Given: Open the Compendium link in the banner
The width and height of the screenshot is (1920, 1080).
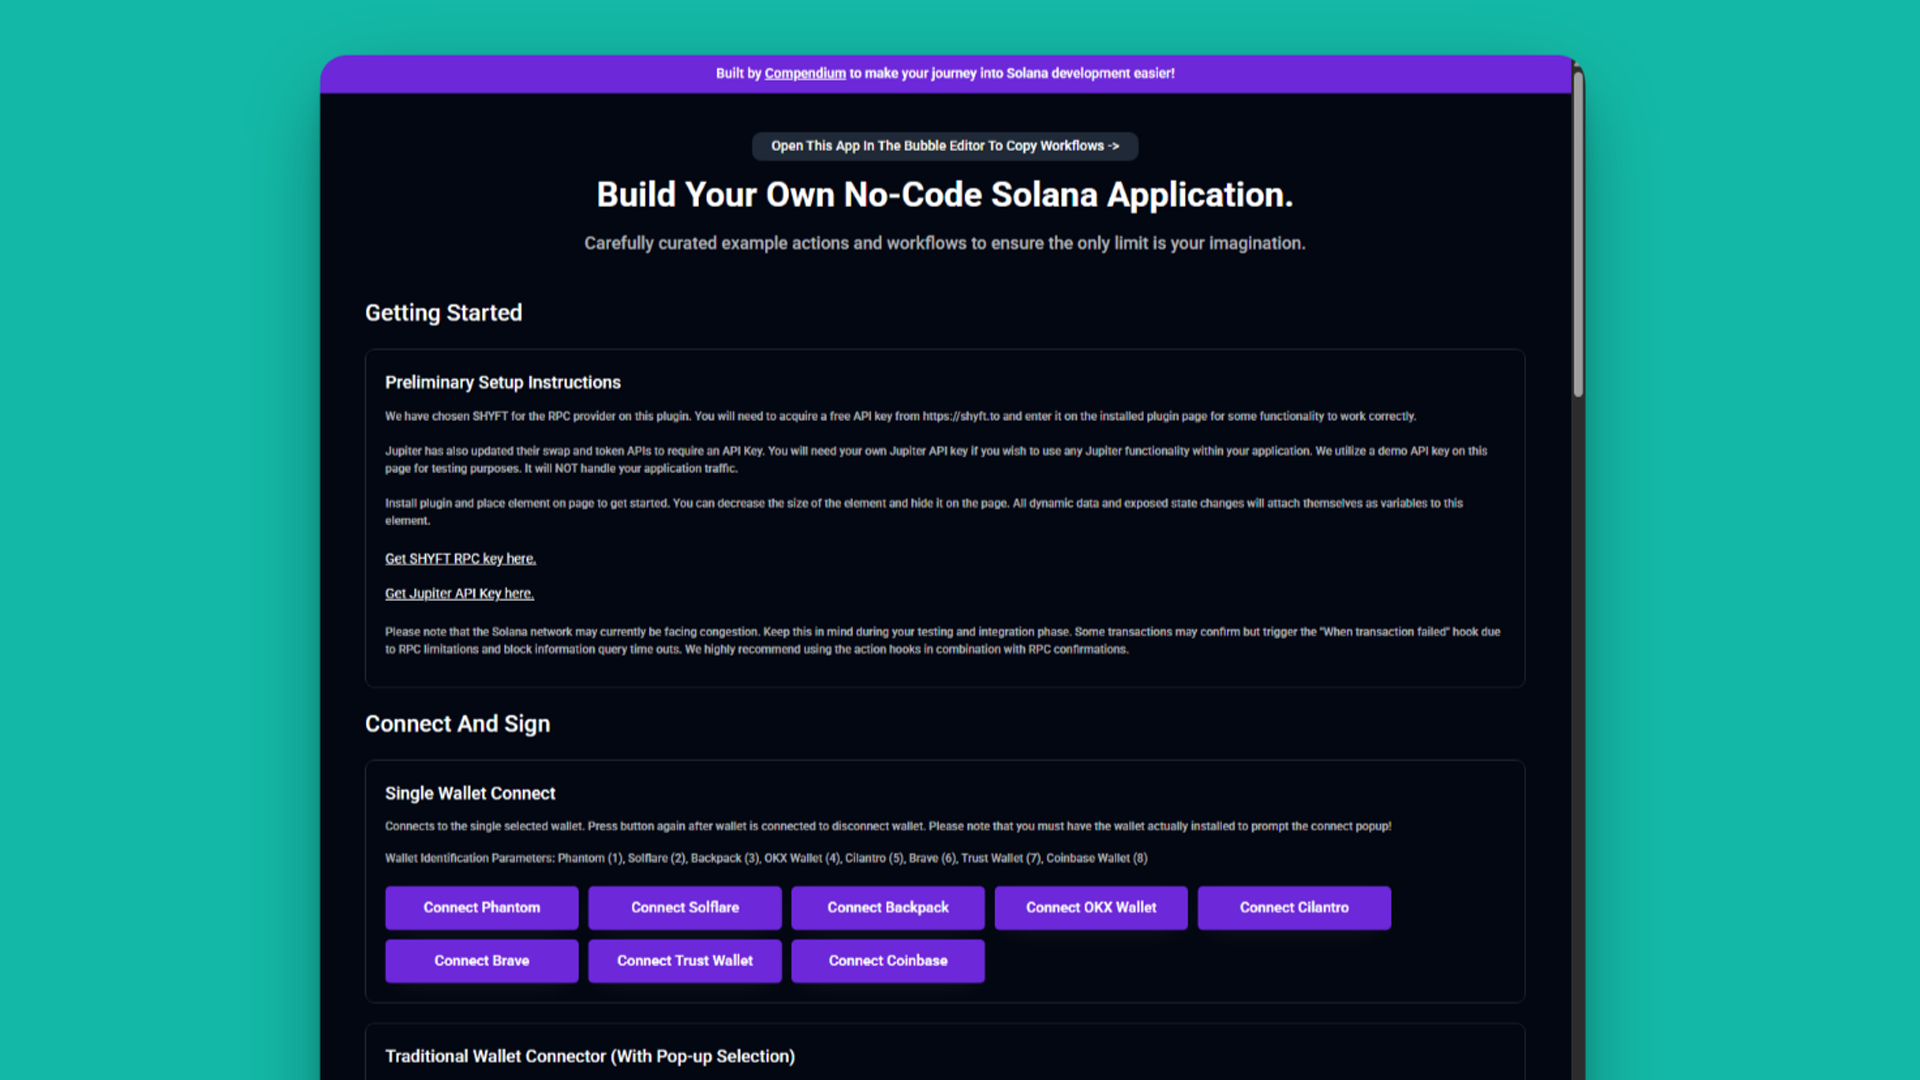Looking at the screenshot, I should (804, 73).
